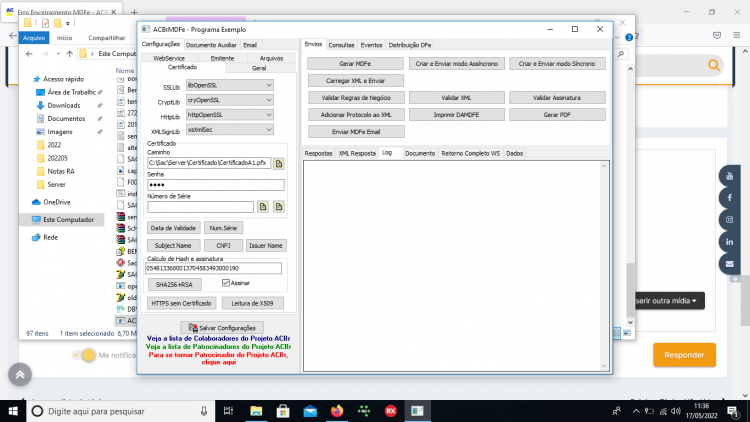Click the scroll-to-top double arrow button
This screenshot has height=422, width=750.
coord(20,375)
